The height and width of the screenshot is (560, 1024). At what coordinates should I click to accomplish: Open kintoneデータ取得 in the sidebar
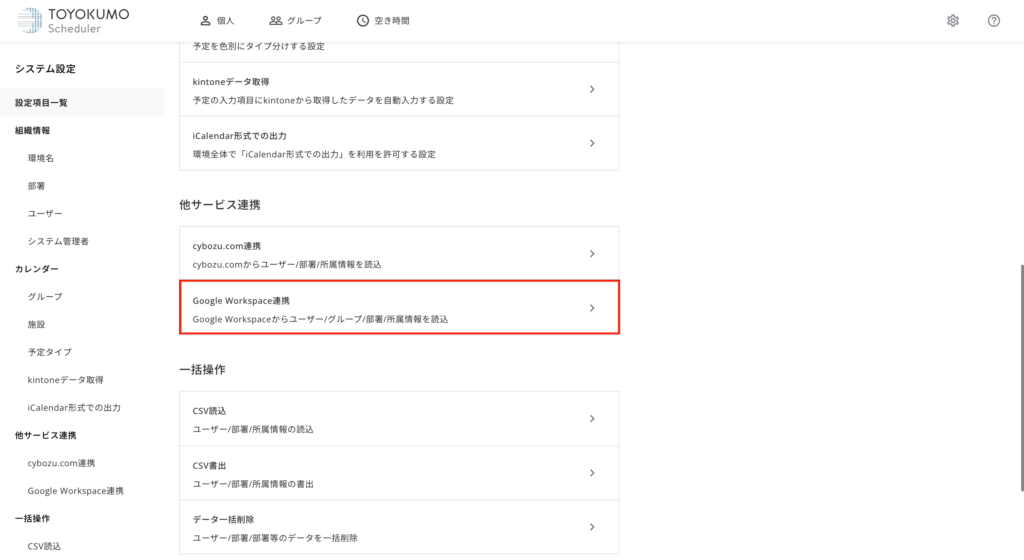tap(65, 380)
